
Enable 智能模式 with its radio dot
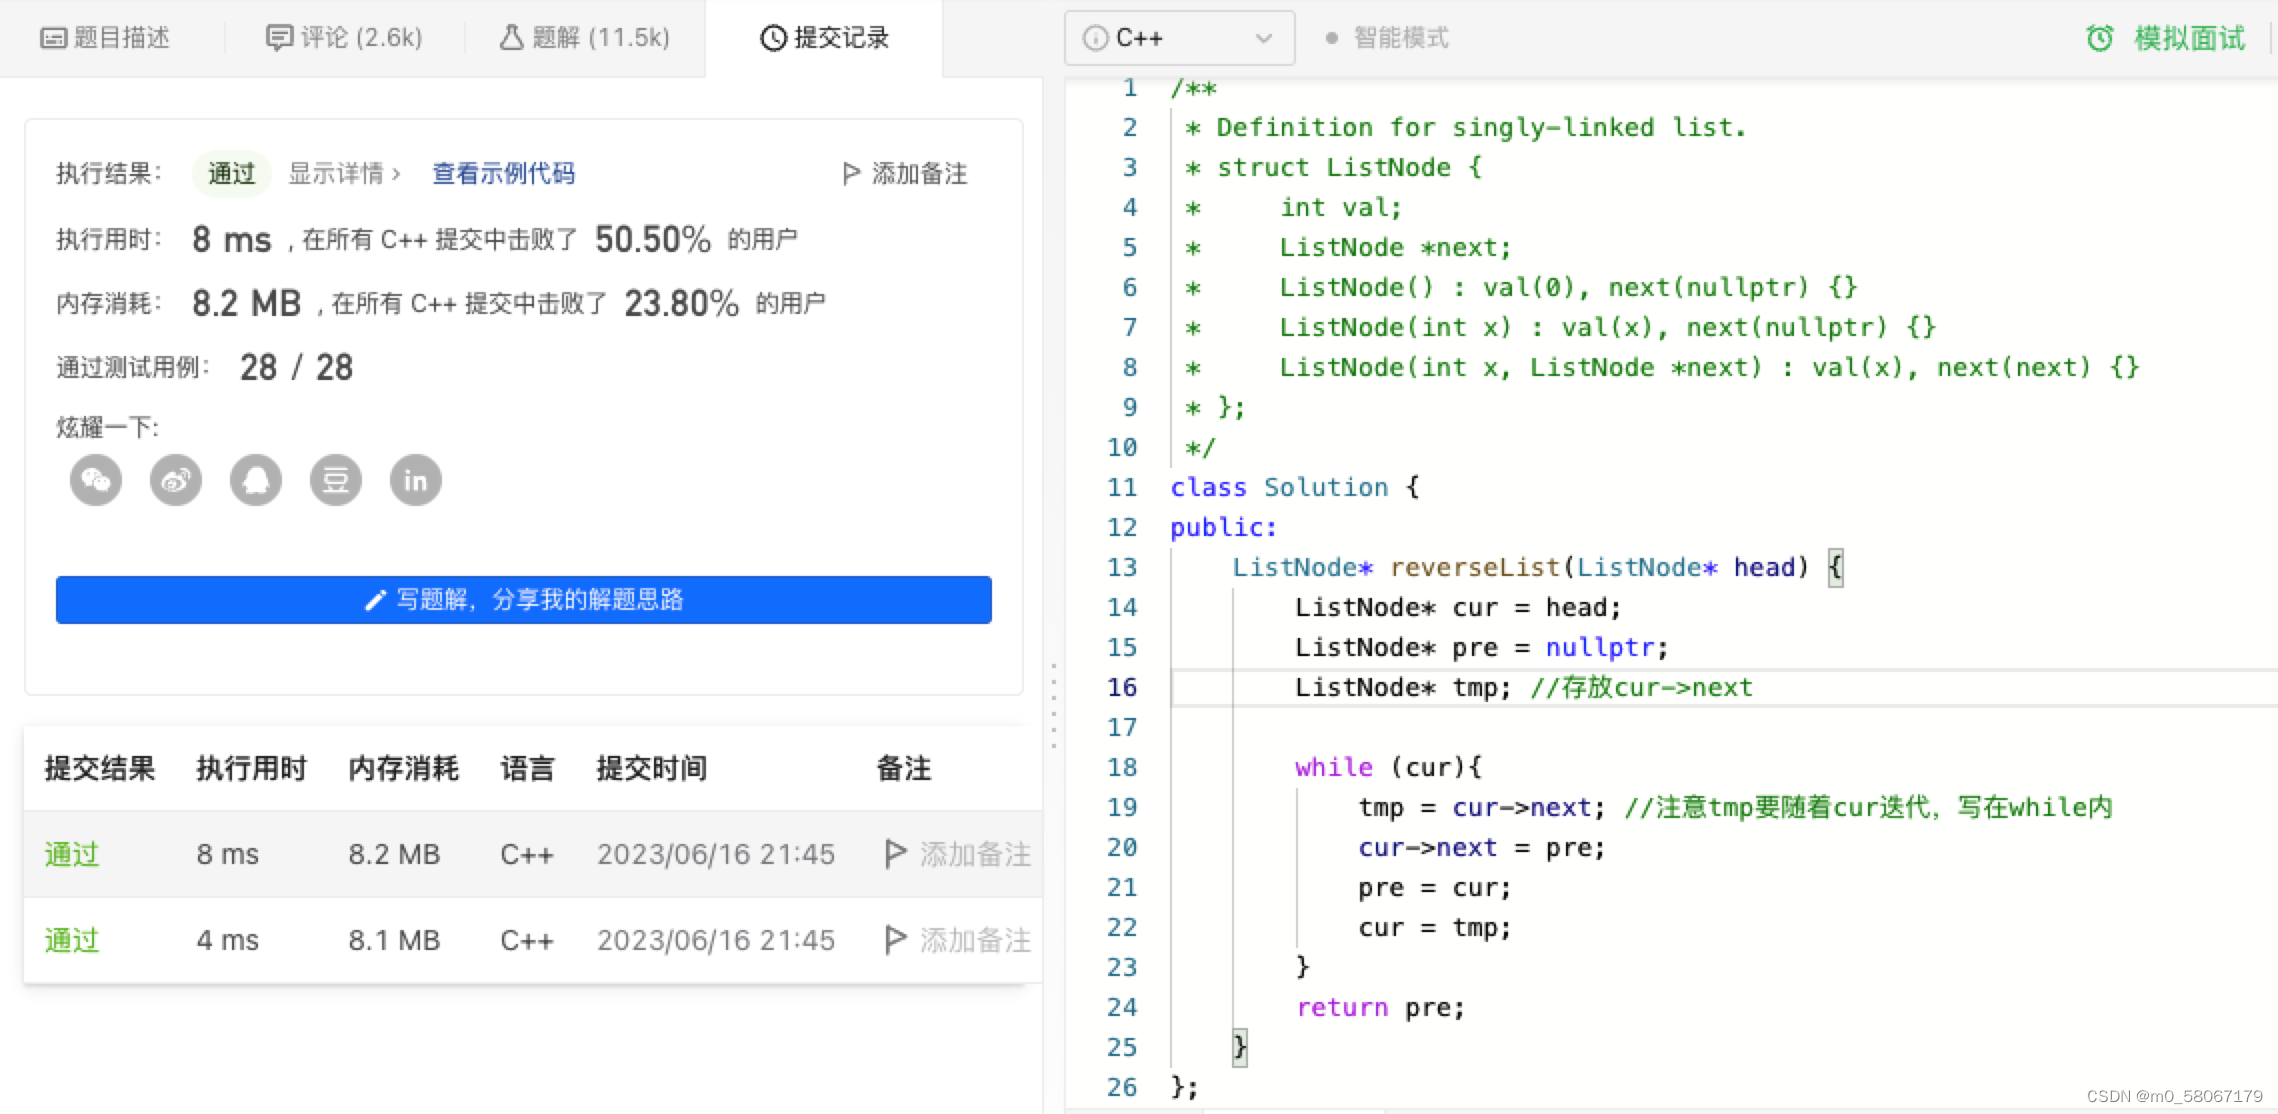tap(1330, 39)
